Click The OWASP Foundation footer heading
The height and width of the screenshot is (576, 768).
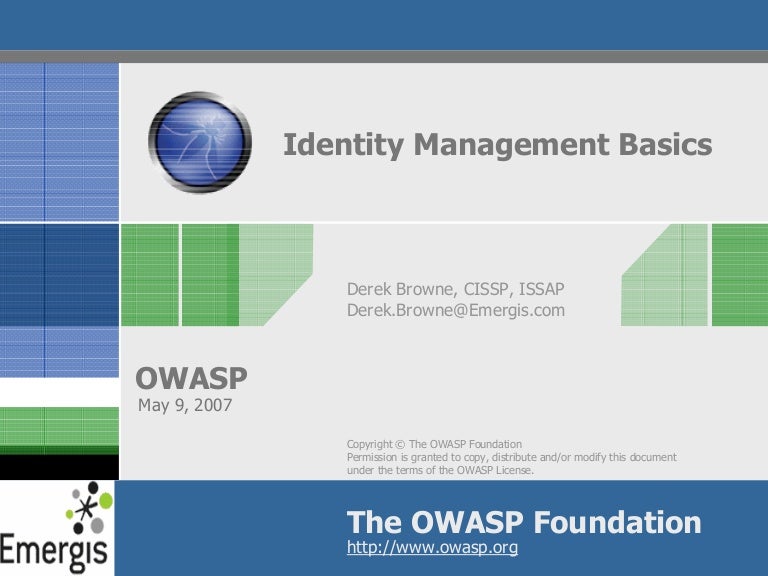pyautogui.click(x=523, y=522)
